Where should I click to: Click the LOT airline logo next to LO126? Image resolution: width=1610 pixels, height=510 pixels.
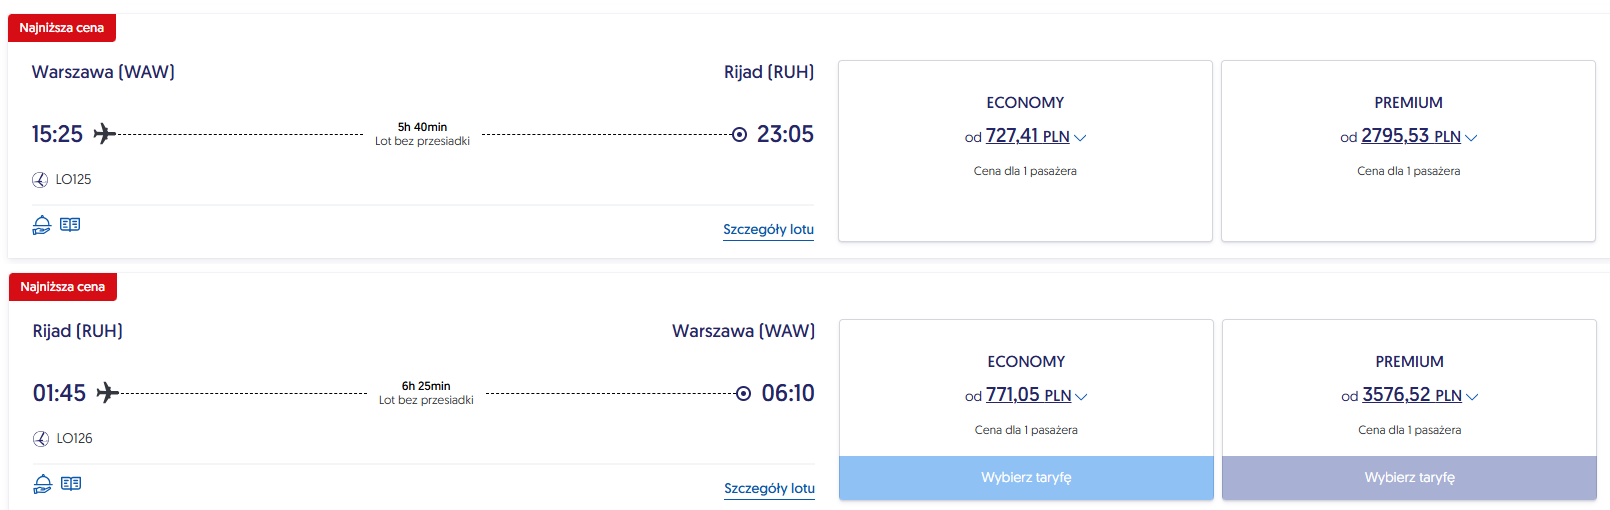[x=41, y=439]
